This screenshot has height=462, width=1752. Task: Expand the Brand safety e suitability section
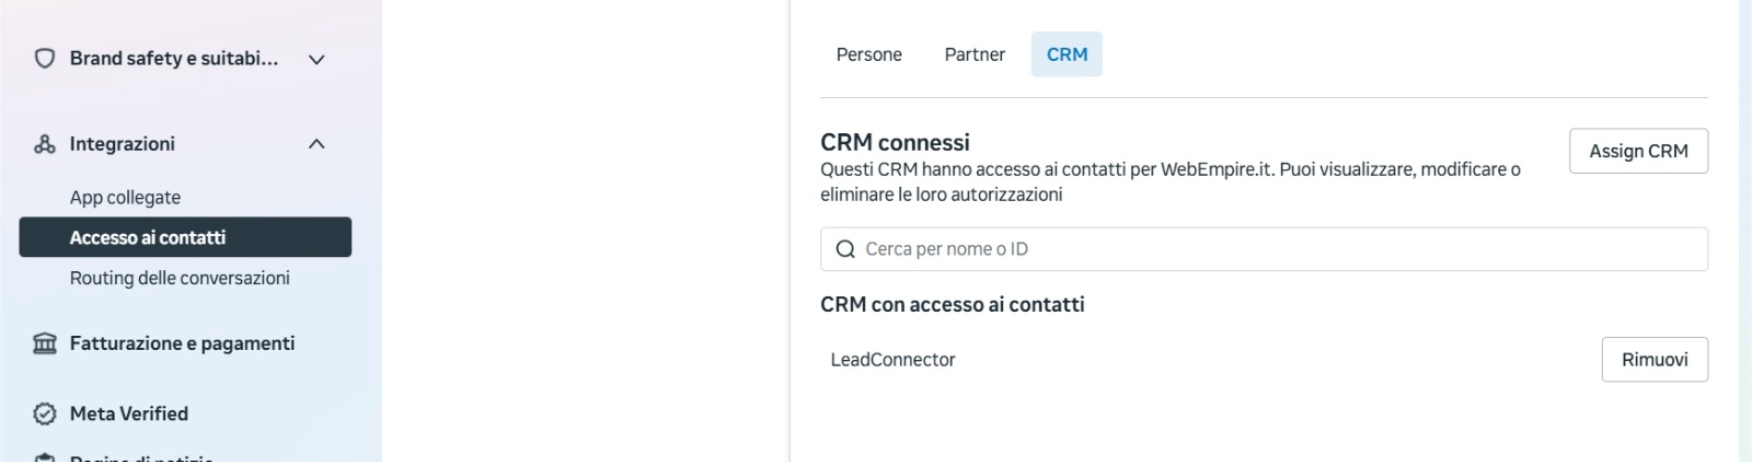pyautogui.click(x=317, y=59)
